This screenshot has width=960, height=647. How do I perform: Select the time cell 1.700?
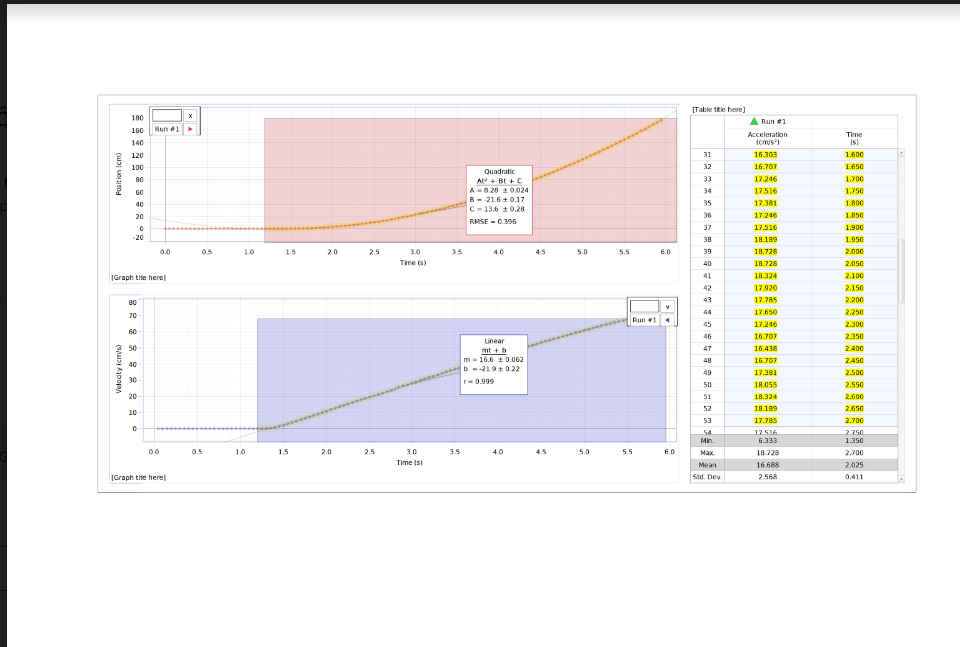pyautogui.click(x=854, y=179)
